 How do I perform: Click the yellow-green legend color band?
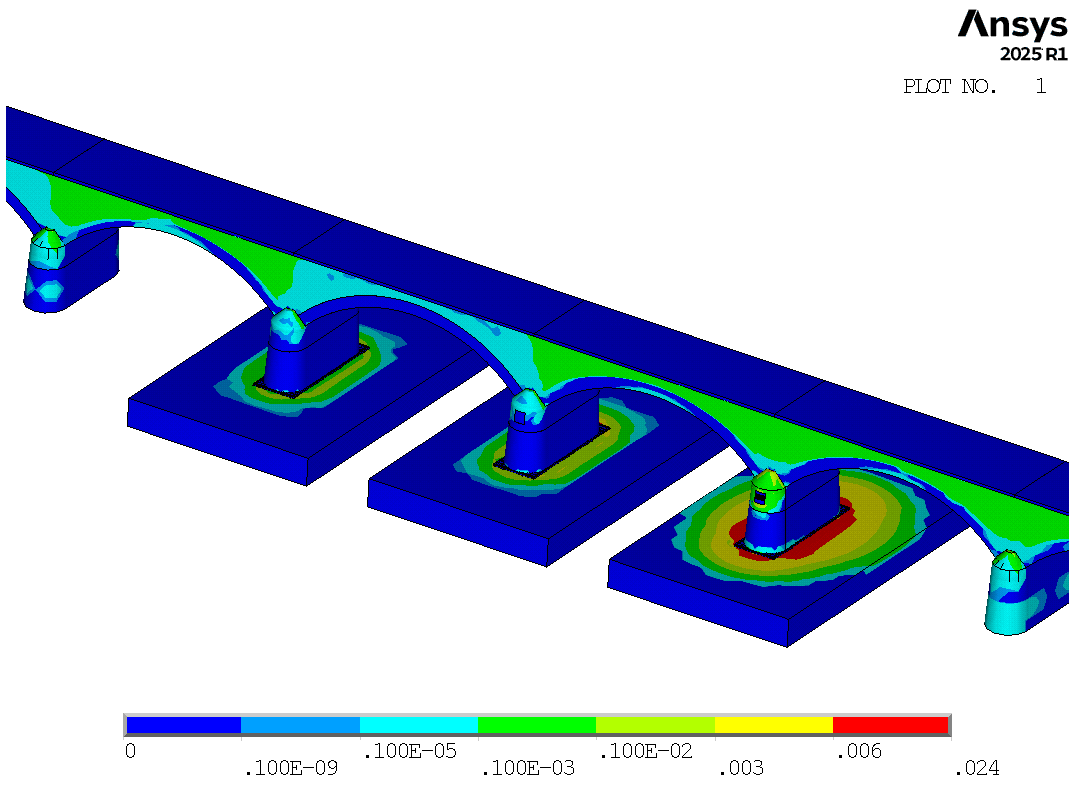(x=655, y=725)
